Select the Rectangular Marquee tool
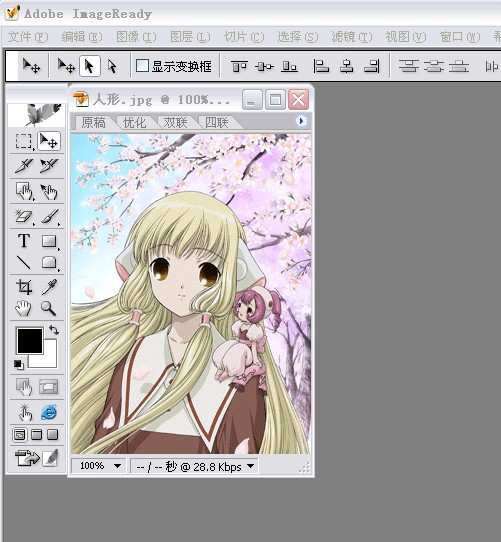Viewport: 501px width, 542px height. (24, 141)
